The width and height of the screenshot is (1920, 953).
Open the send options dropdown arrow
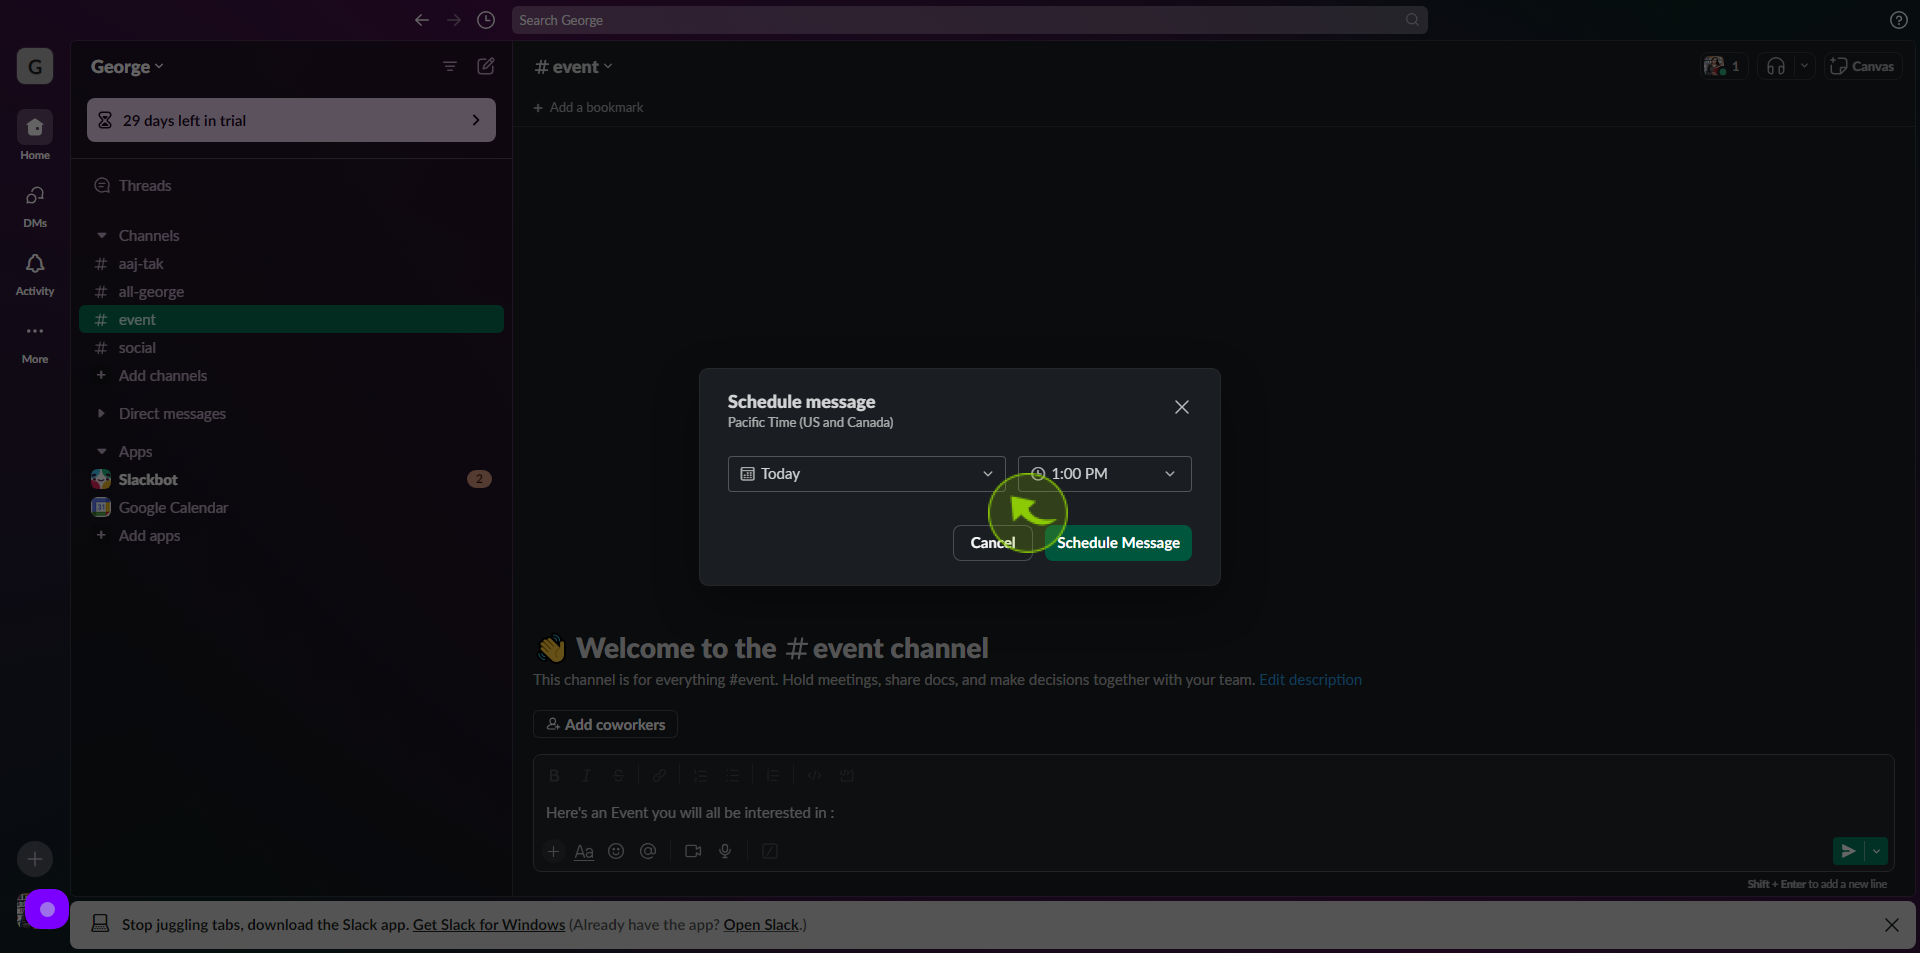pyautogui.click(x=1876, y=851)
